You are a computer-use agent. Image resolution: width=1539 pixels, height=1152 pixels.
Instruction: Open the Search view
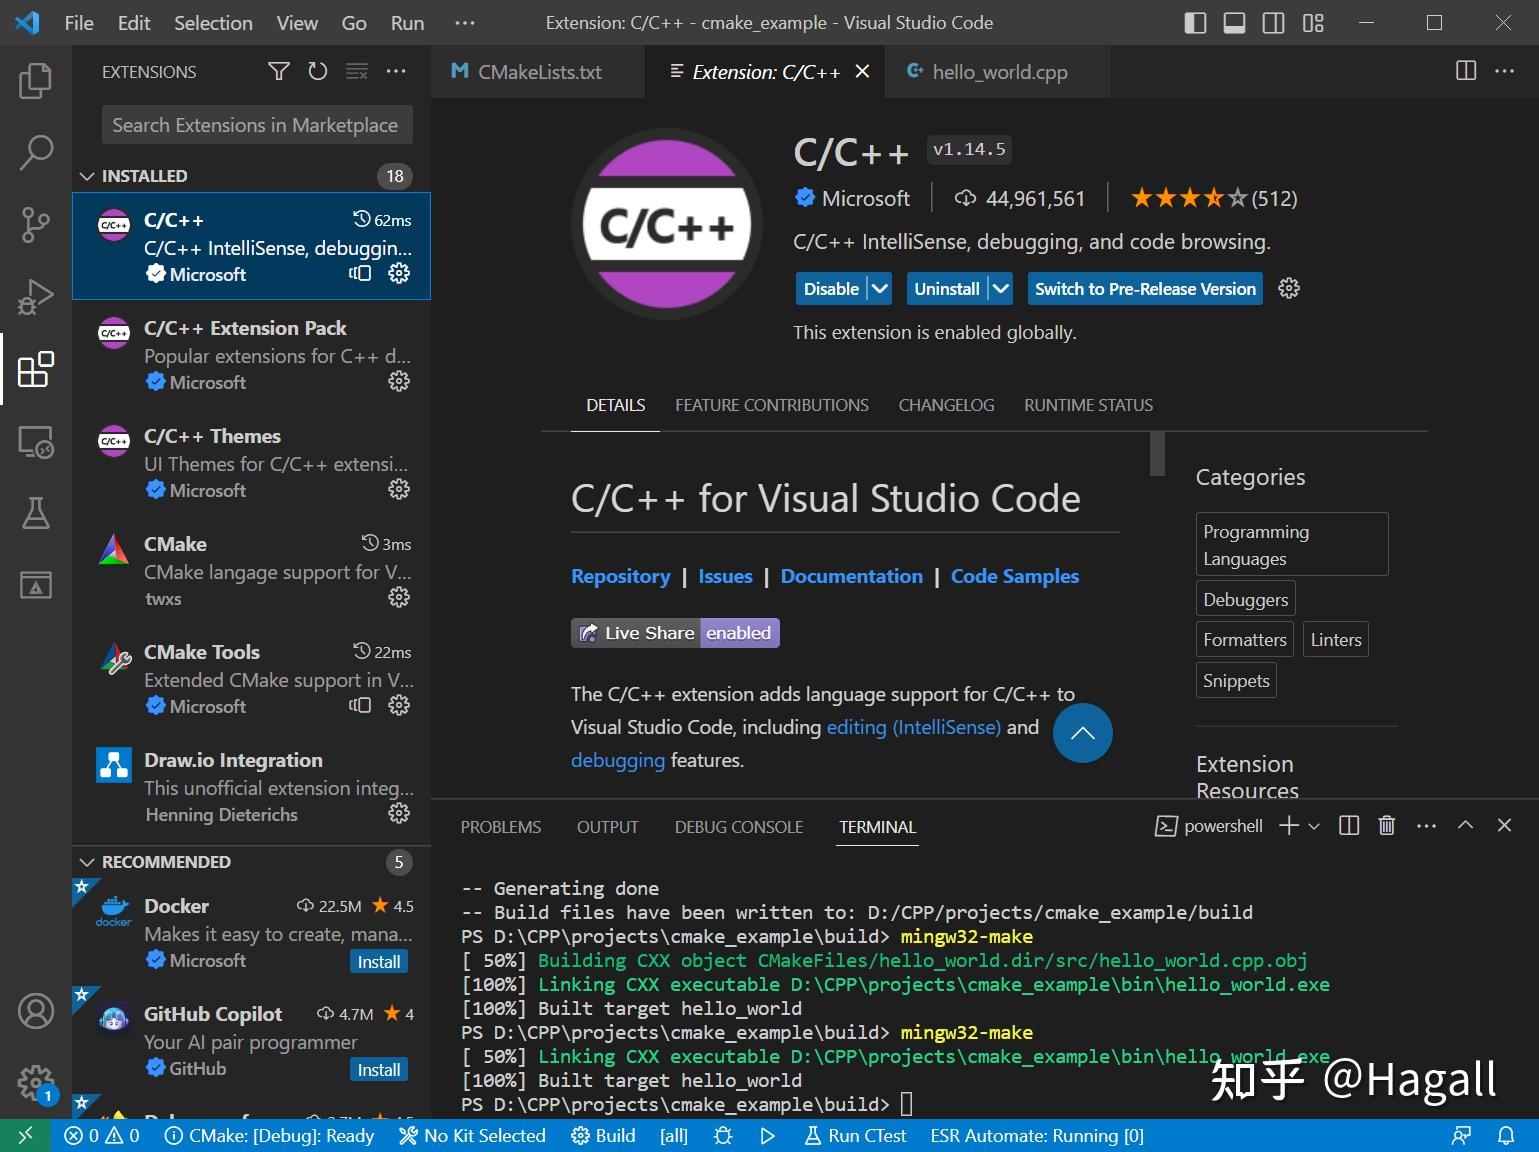click(36, 152)
